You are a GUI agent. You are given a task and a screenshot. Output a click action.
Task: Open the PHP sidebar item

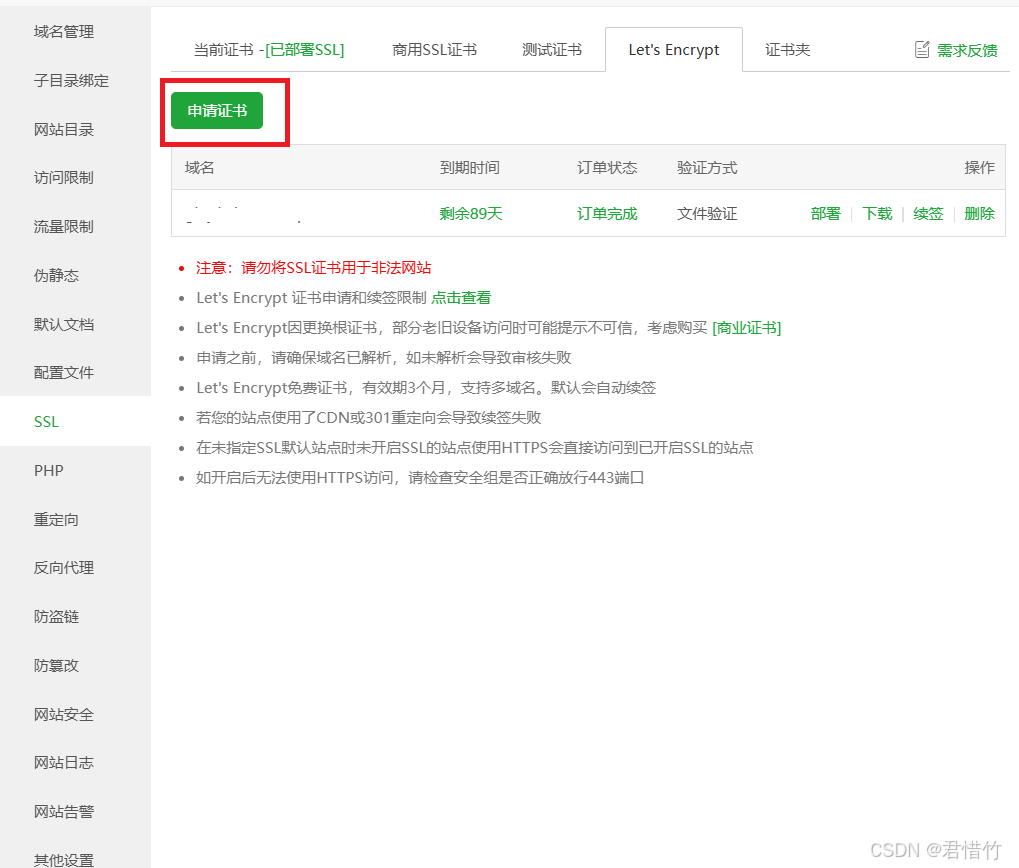[x=49, y=470]
